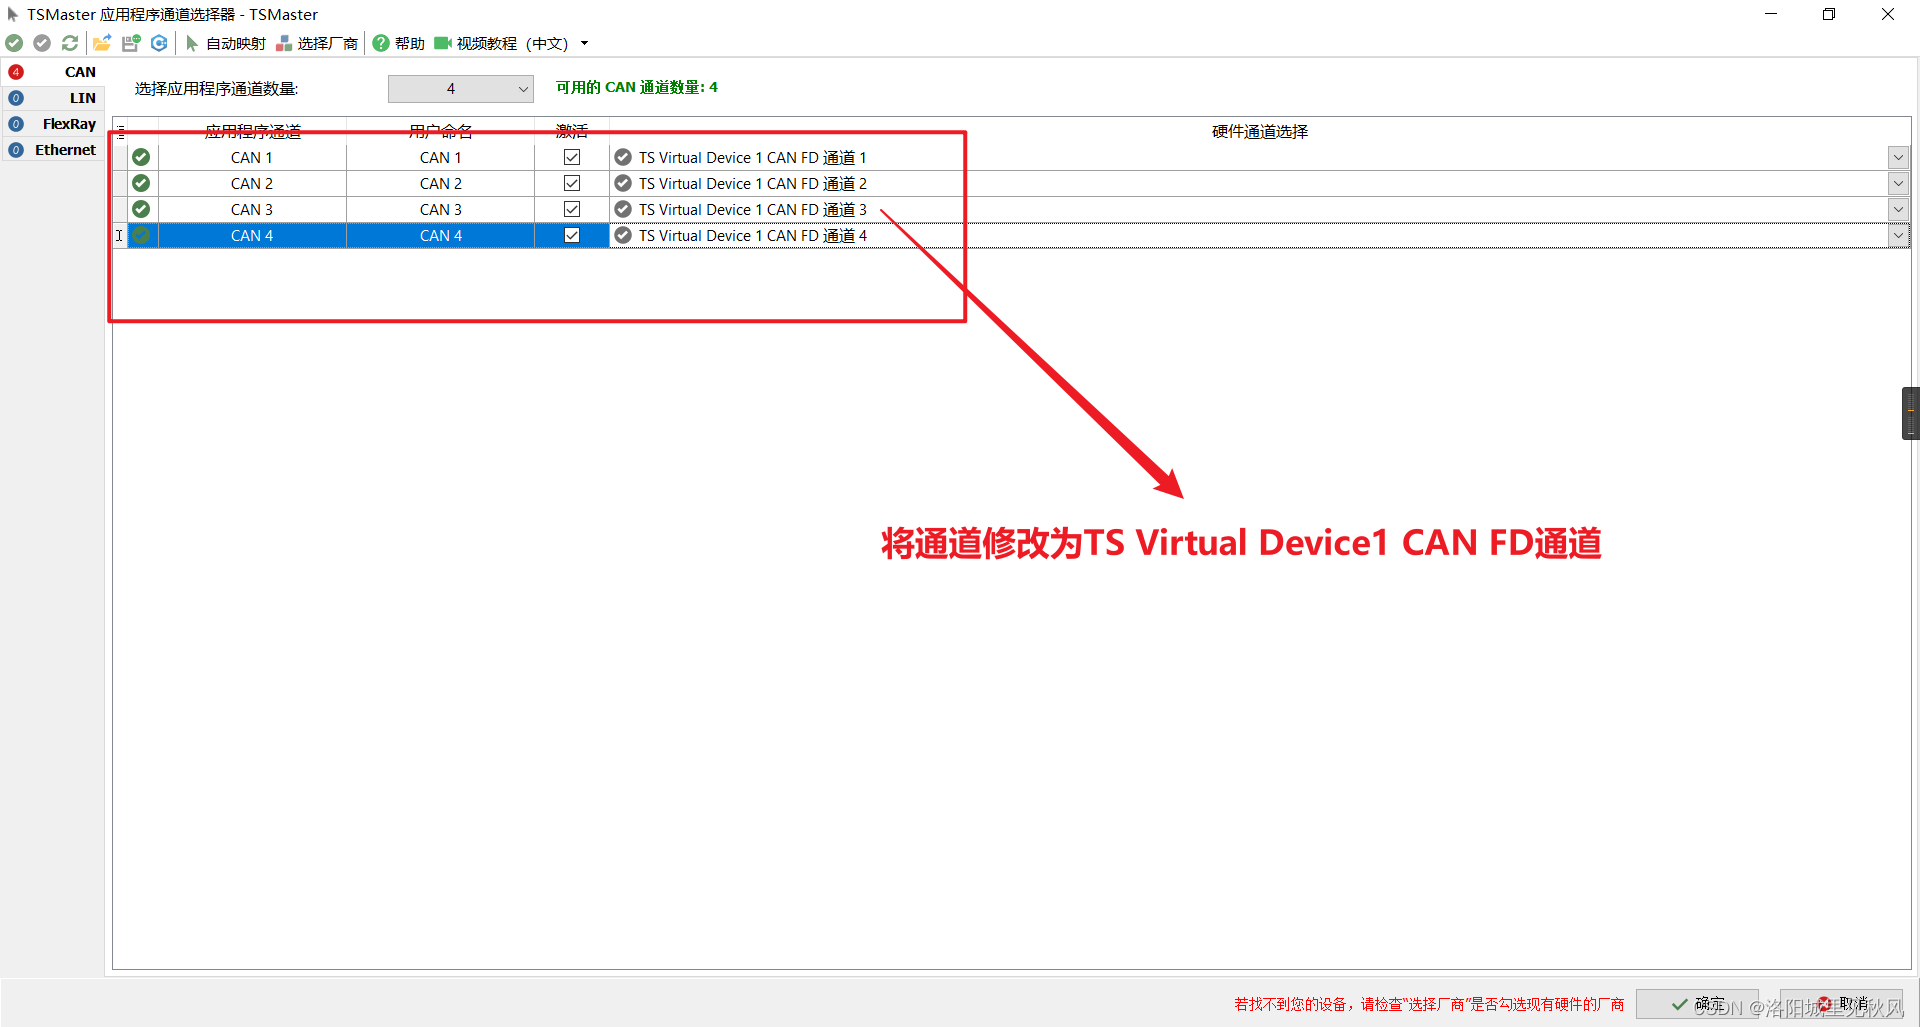Click green status icon of CAN 4 row

tap(141, 235)
